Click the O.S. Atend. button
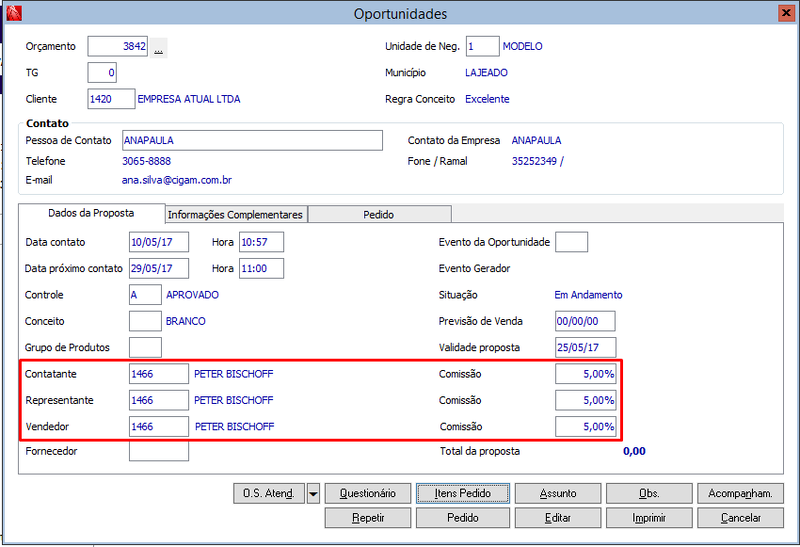This screenshot has width=800, height=547. click(x=269, y=493)
